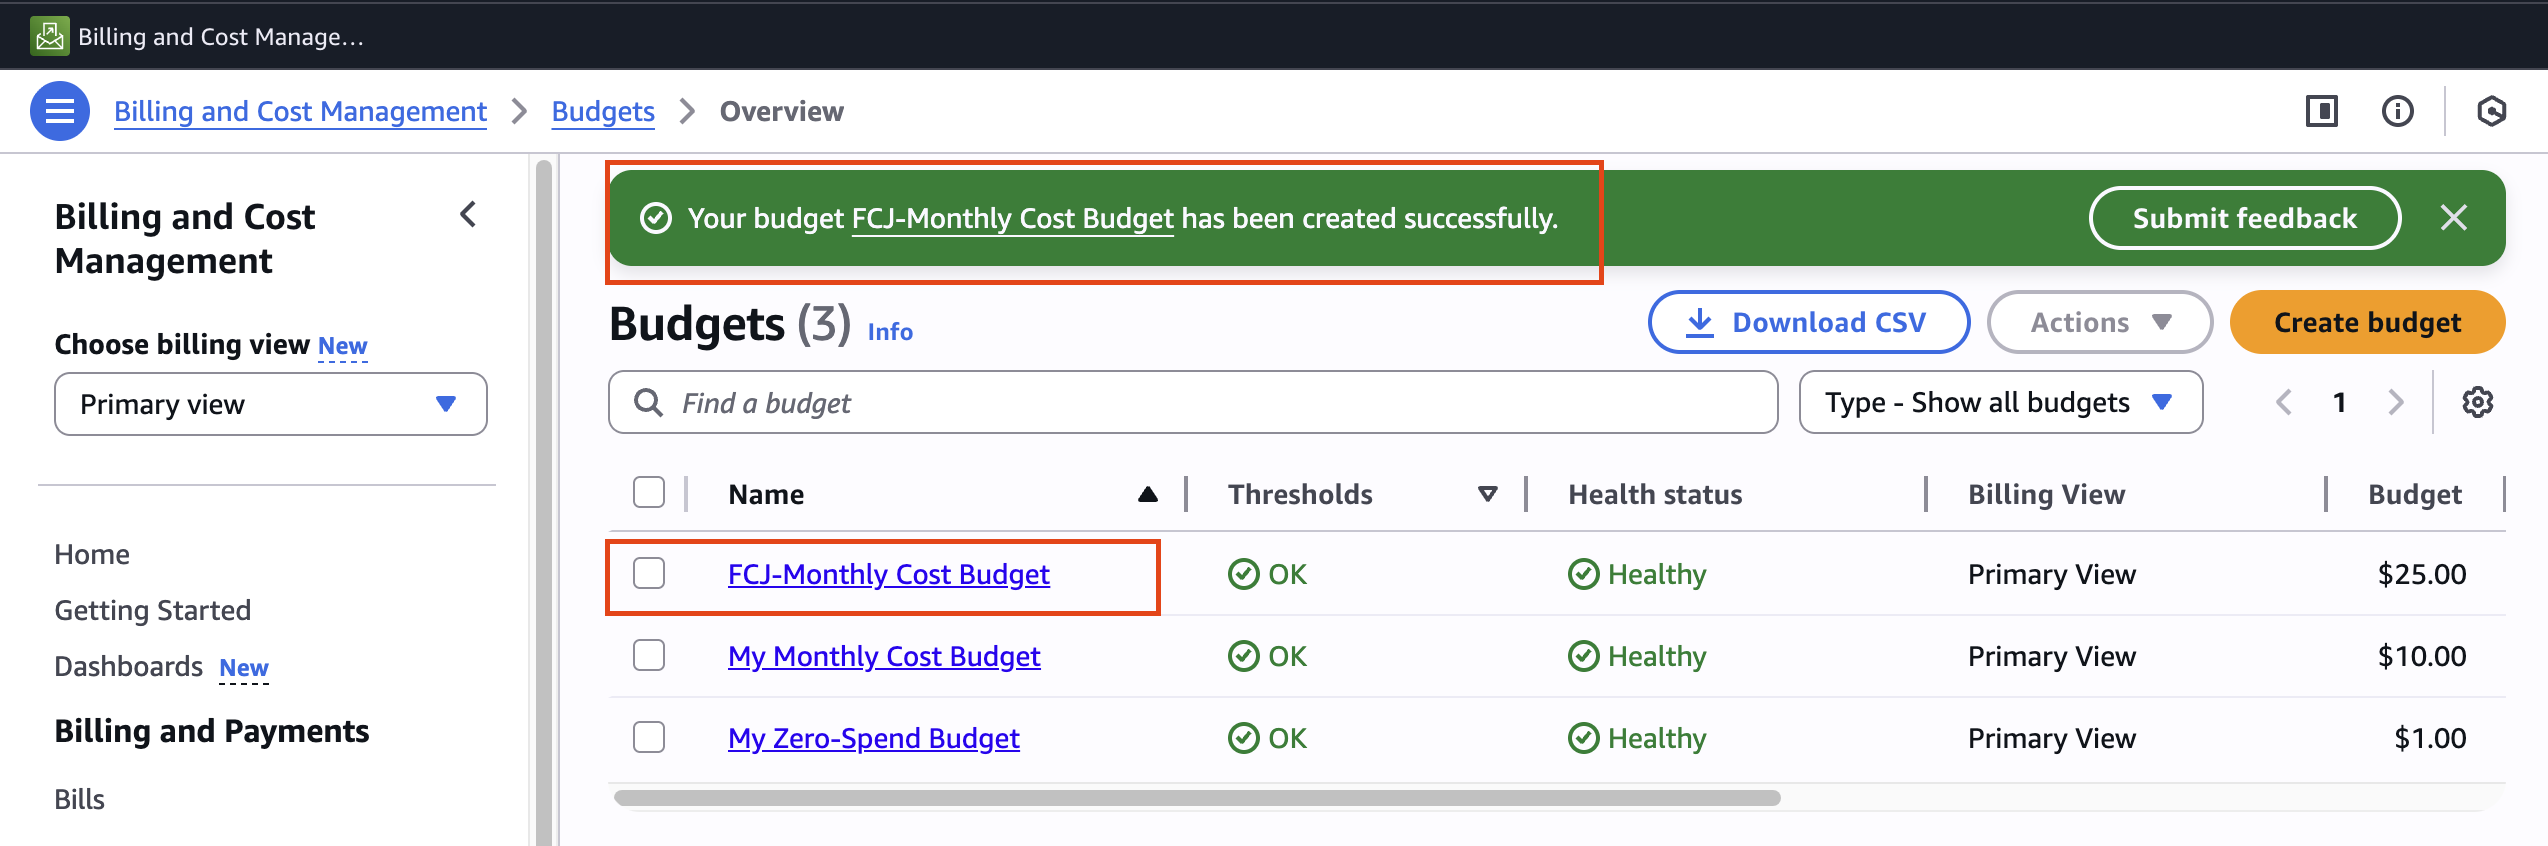Open the info help panel icon
The height and width of the screenshot is (846, 2548).
click(x=2397, y=111)
